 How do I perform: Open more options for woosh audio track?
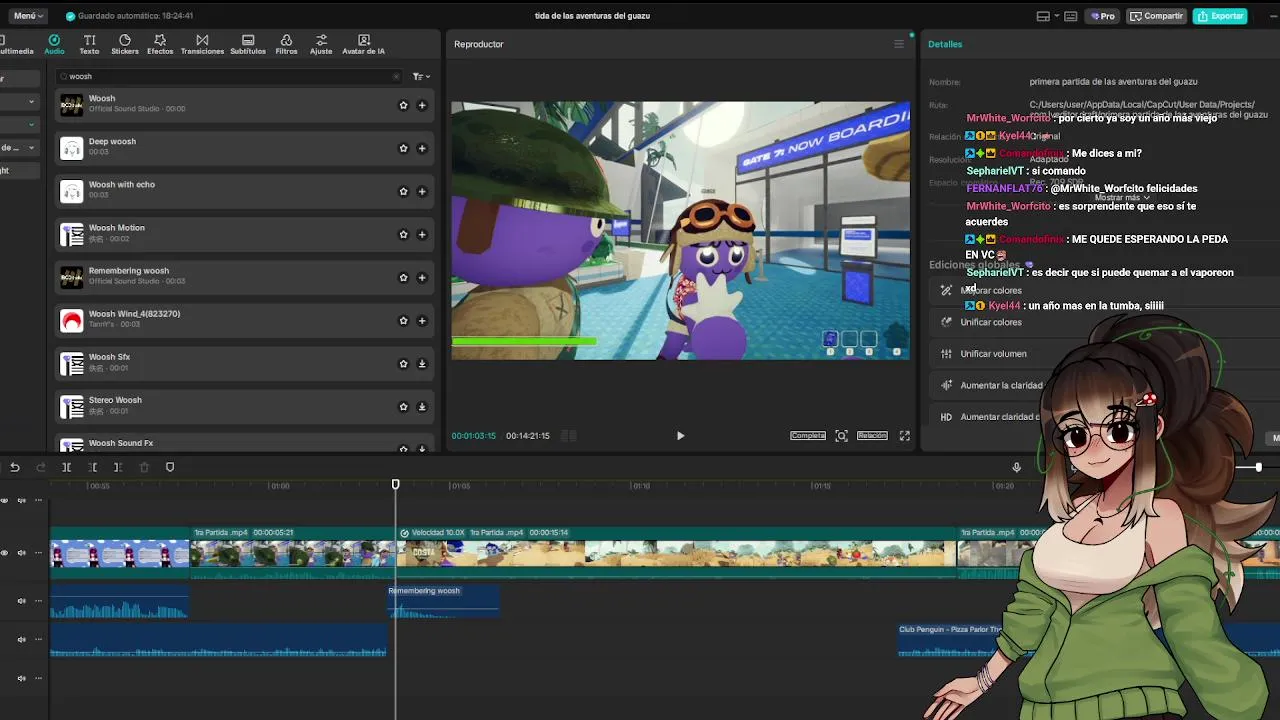click(x=38, y=601)
